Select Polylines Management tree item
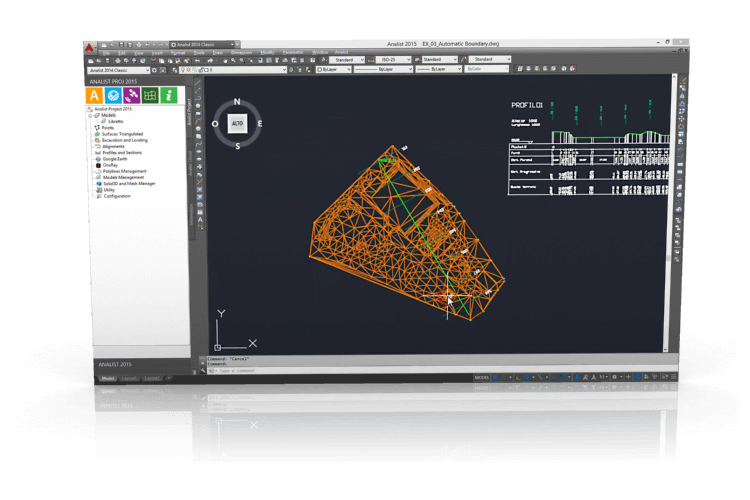Screen dimensions: 750x500 (124, 171)
